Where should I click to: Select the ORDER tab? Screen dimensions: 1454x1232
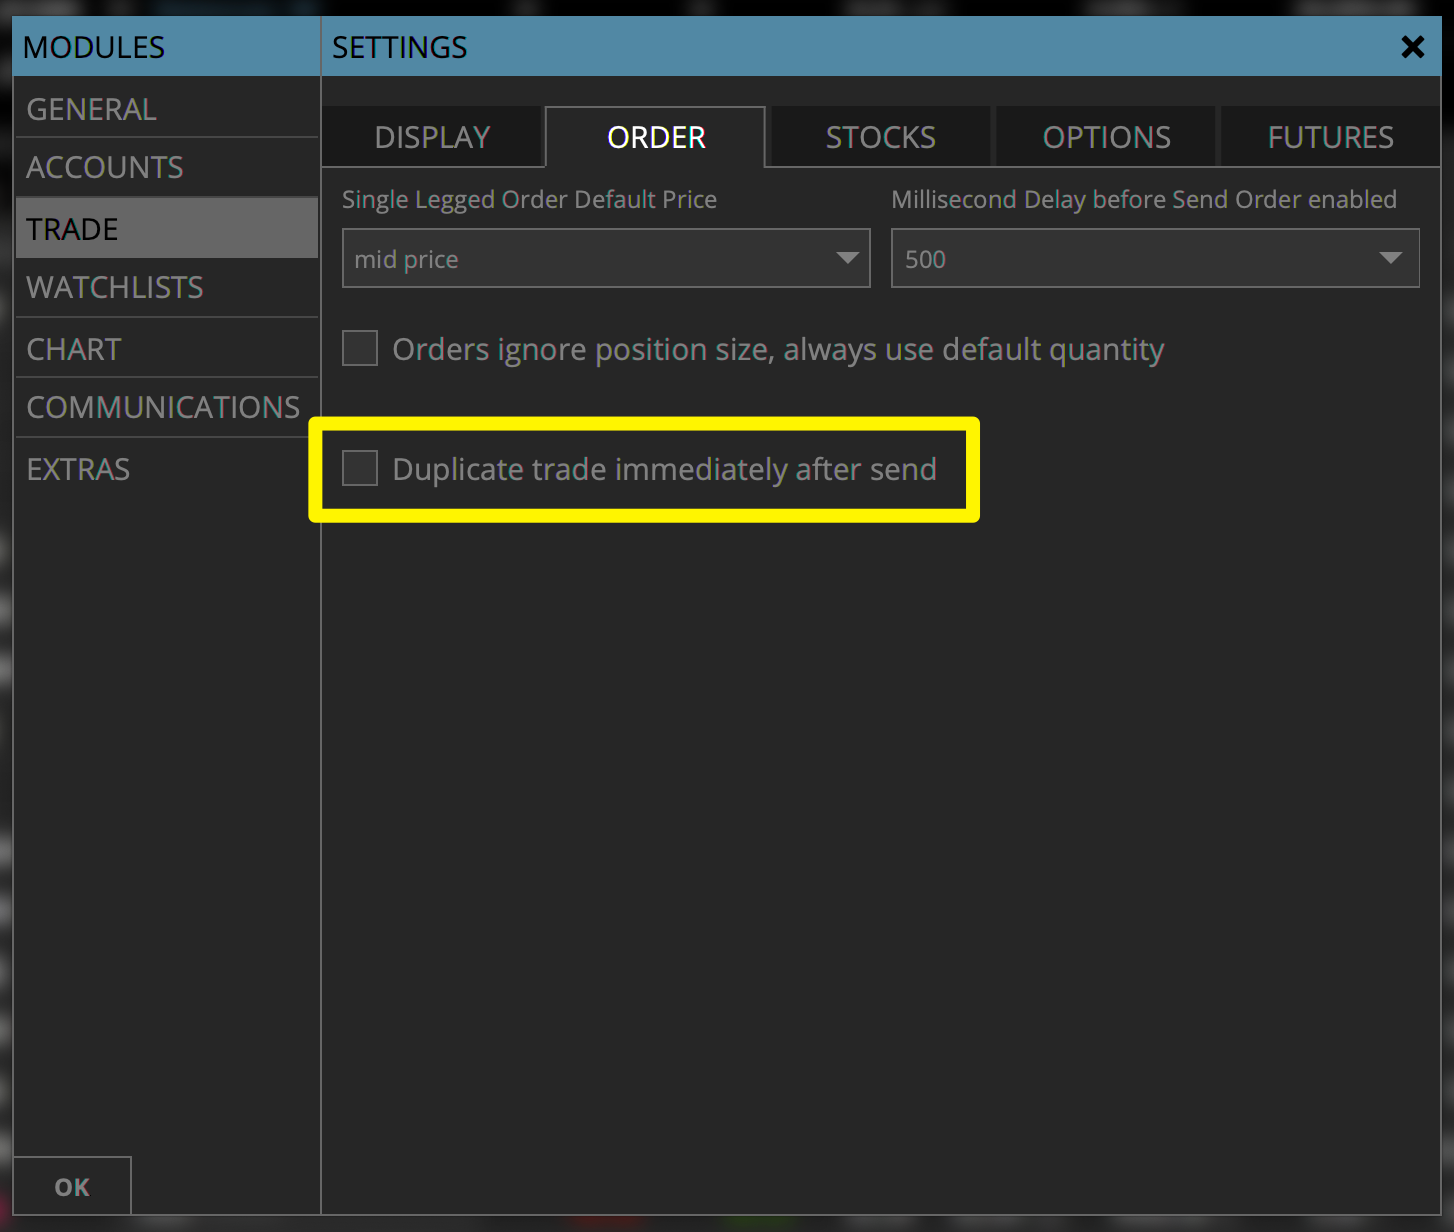654,137
